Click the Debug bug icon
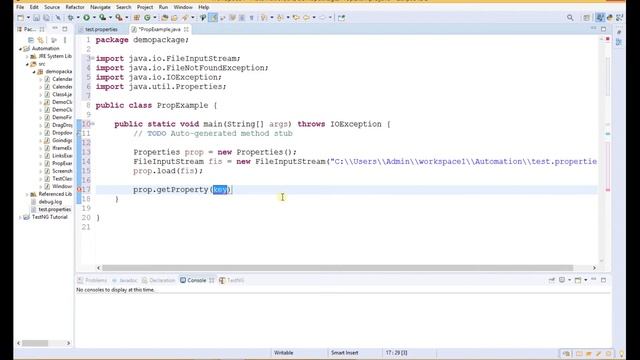This screenshot has height=360, width=640. [71, 18]
